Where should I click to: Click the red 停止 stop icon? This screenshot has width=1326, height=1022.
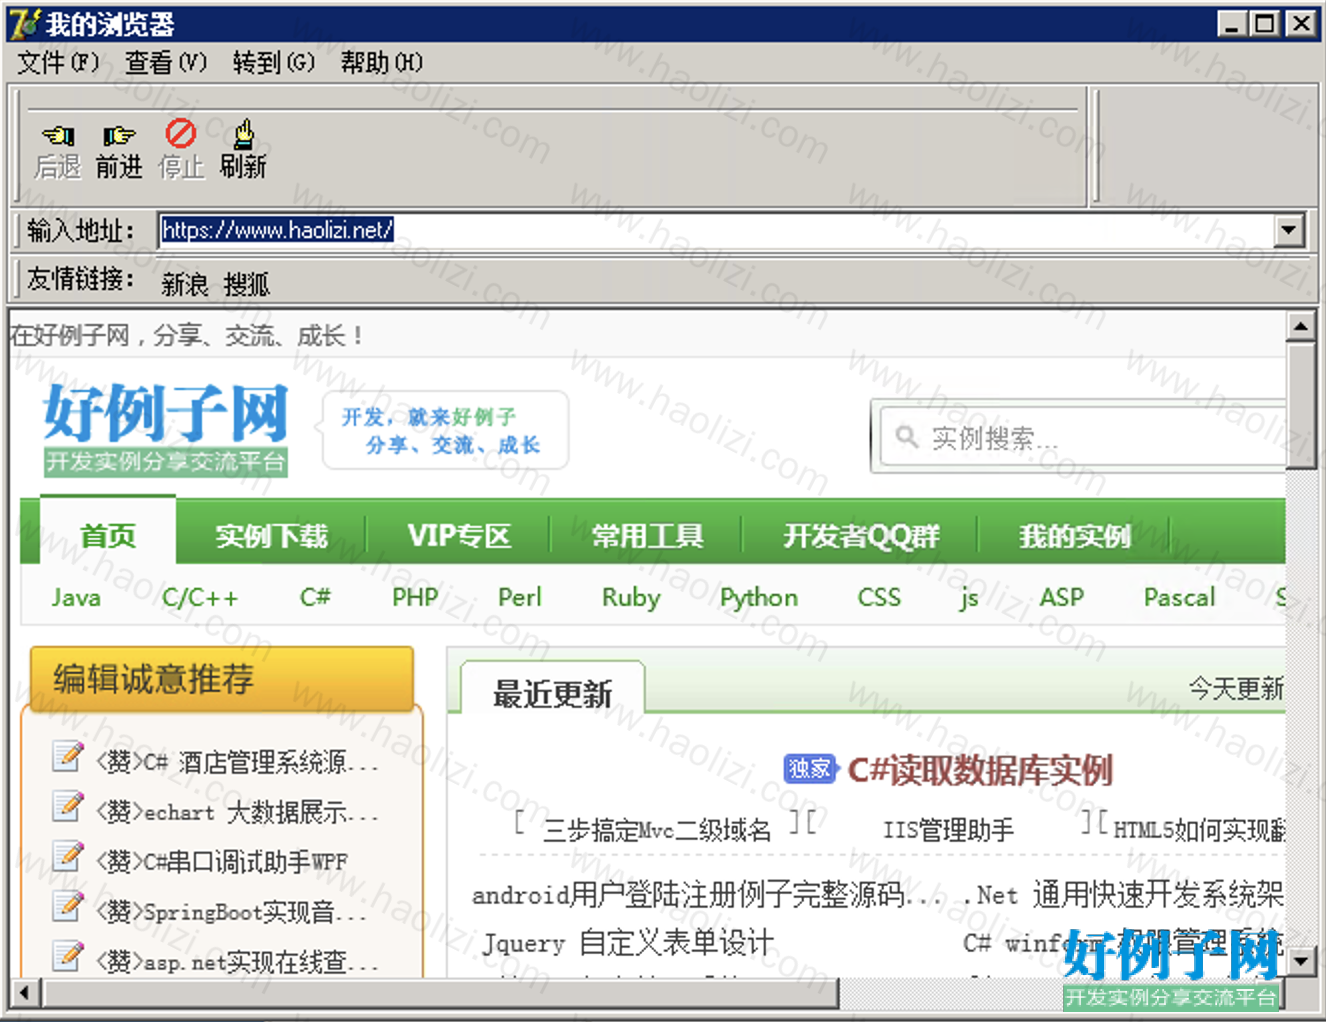click(181, 133)
